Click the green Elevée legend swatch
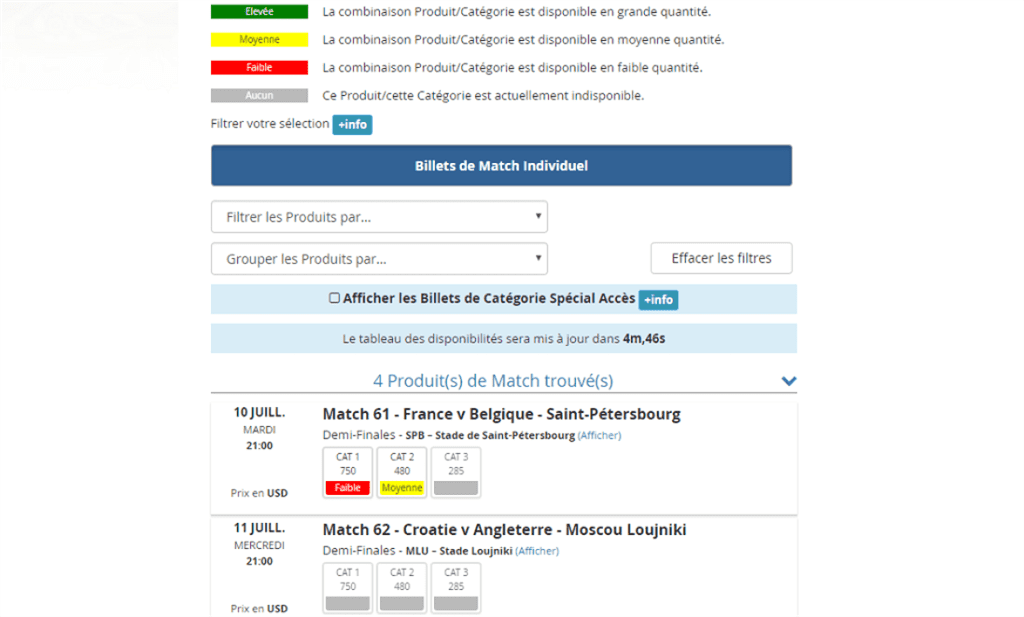The height and width of the screenshot is (617, 1024). pyautogui.click(x=259, y=12)
